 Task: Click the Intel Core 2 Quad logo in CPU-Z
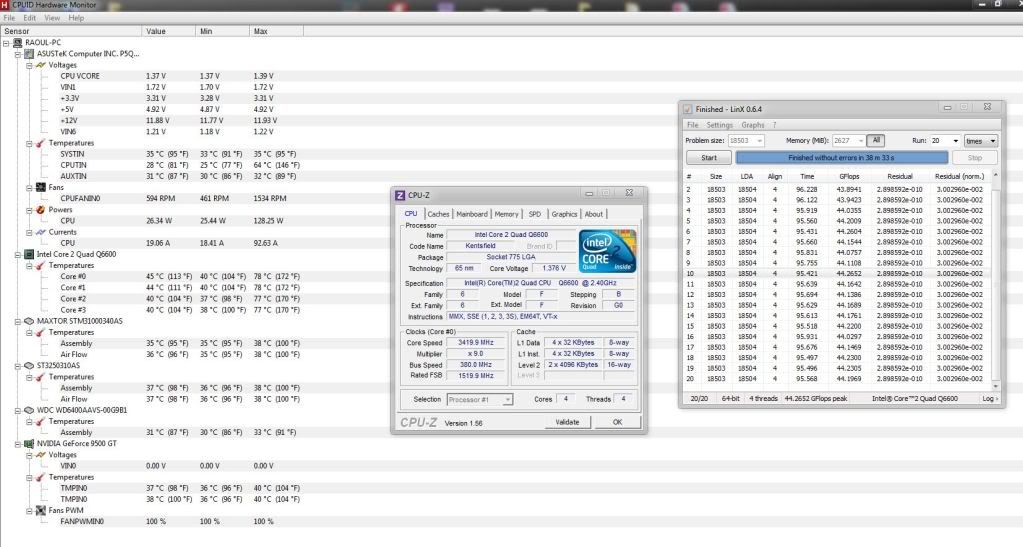coord(607,251)
